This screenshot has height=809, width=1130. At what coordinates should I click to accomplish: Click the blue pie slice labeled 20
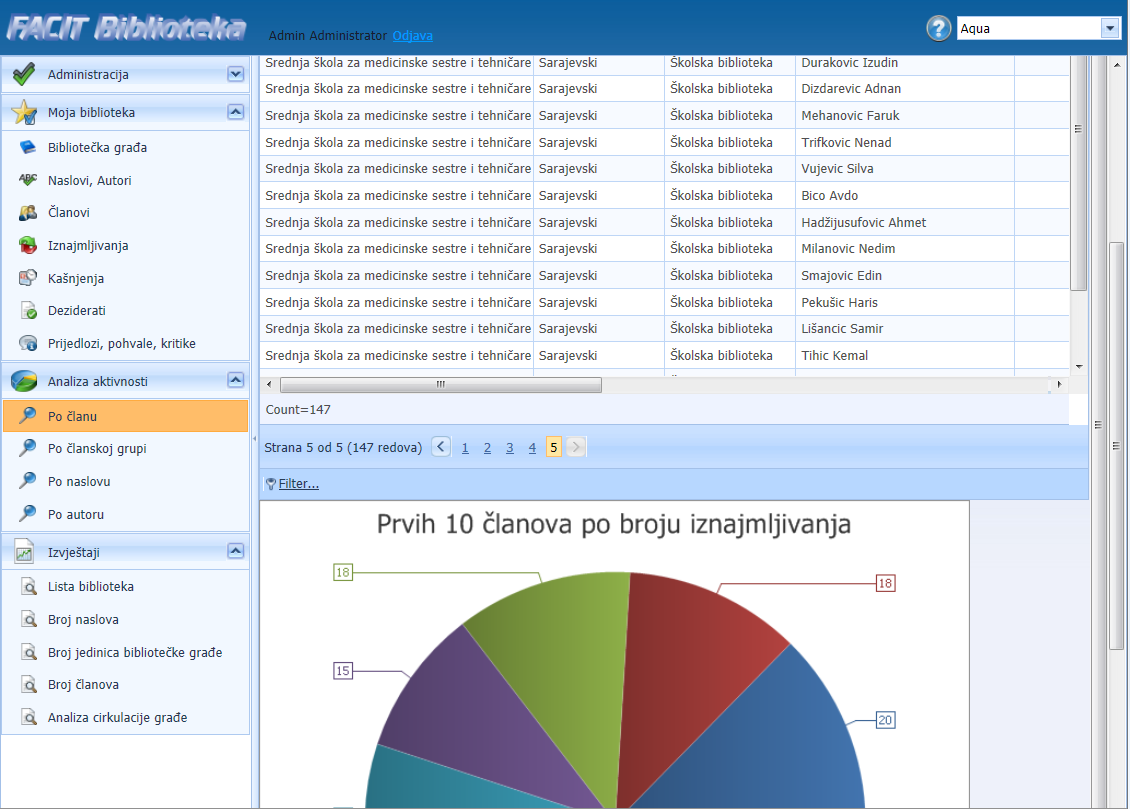[800, 740]
